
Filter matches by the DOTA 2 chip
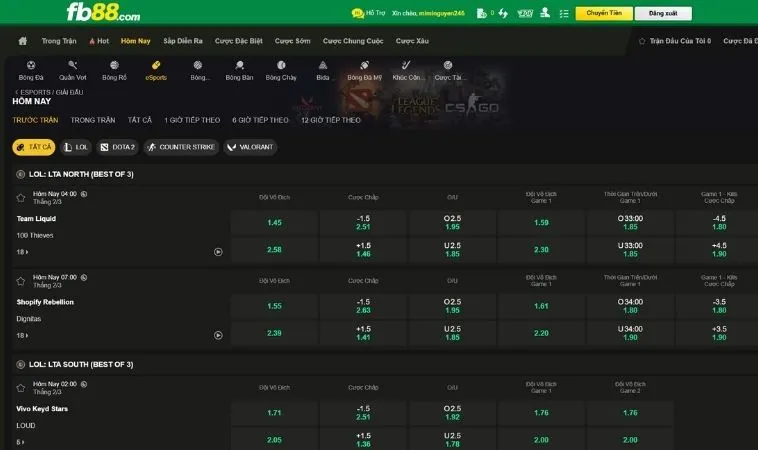pyautogui.click(x=118, y=147)
